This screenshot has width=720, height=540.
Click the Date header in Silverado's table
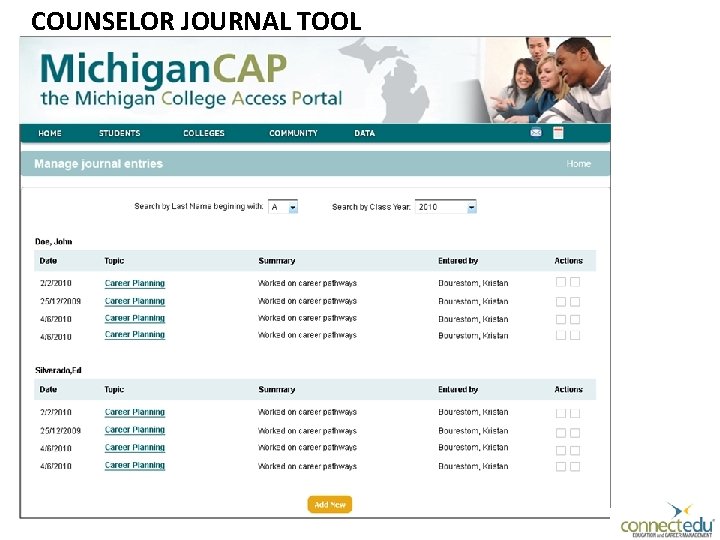coord(48,389)
